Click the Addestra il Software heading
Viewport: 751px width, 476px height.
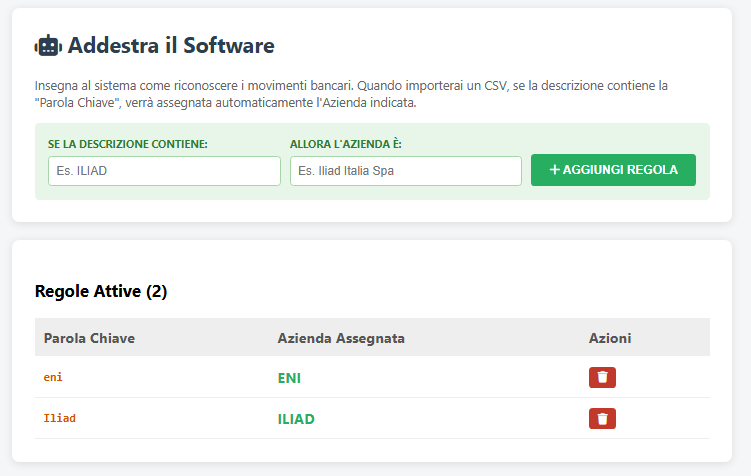tap(171, 45)
